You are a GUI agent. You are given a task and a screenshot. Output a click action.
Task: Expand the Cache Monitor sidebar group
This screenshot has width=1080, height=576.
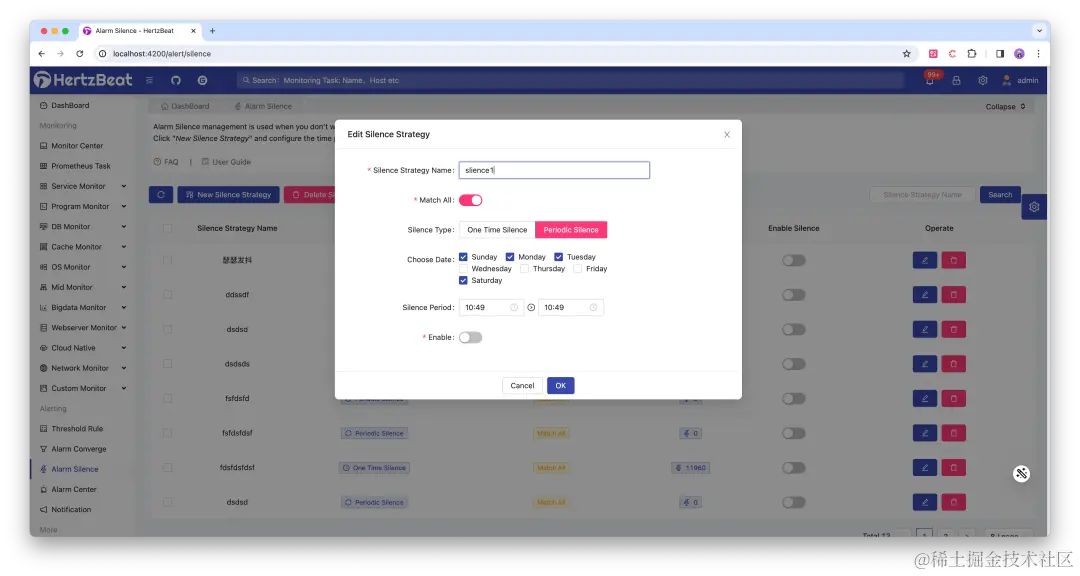coord(83,247)
